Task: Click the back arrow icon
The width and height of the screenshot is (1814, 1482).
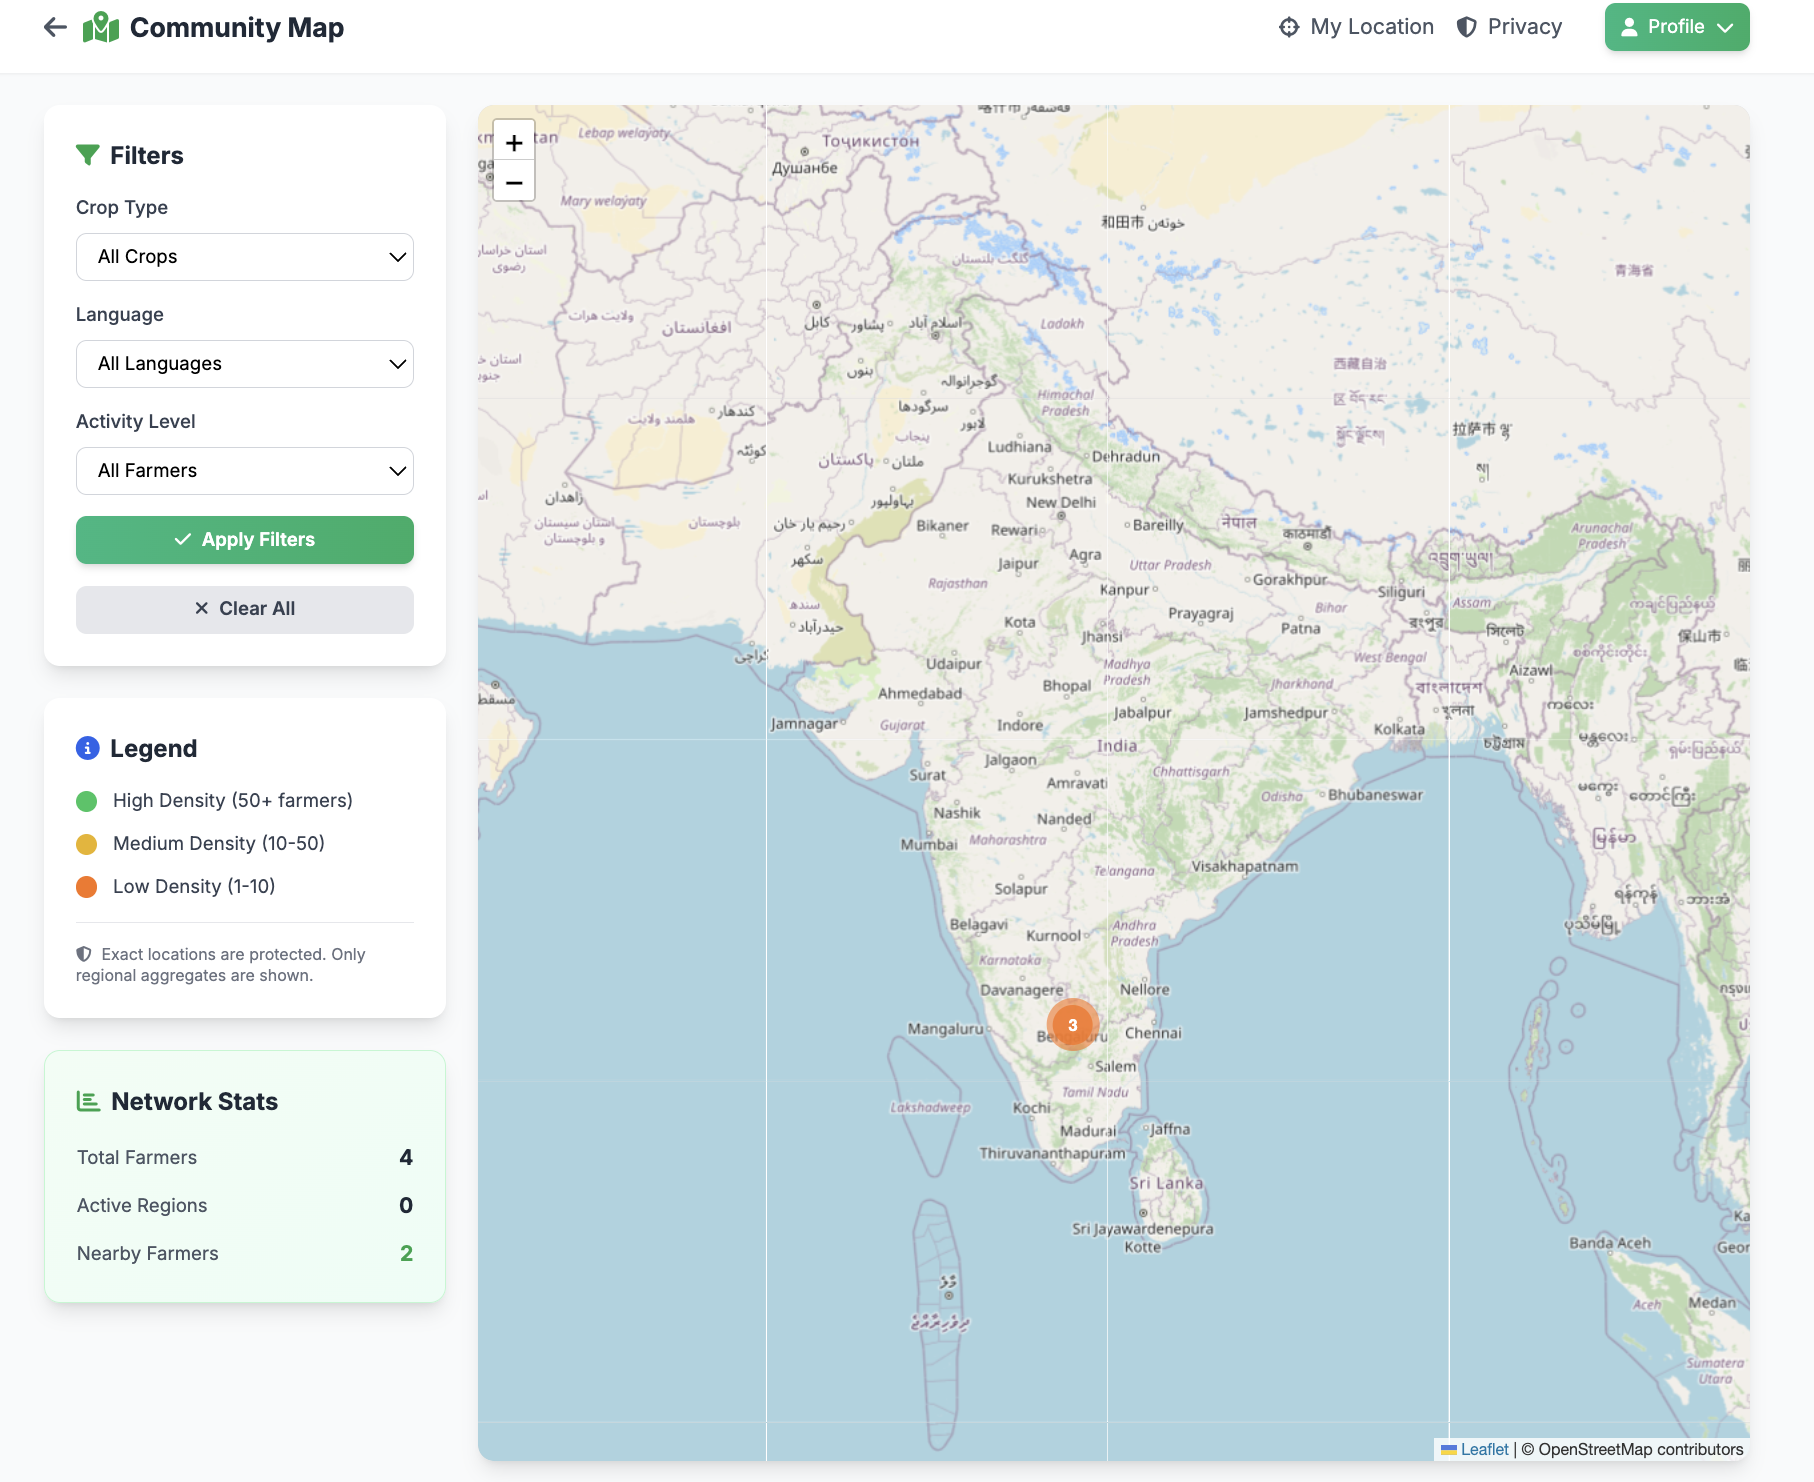Action: tap(55, 28)
